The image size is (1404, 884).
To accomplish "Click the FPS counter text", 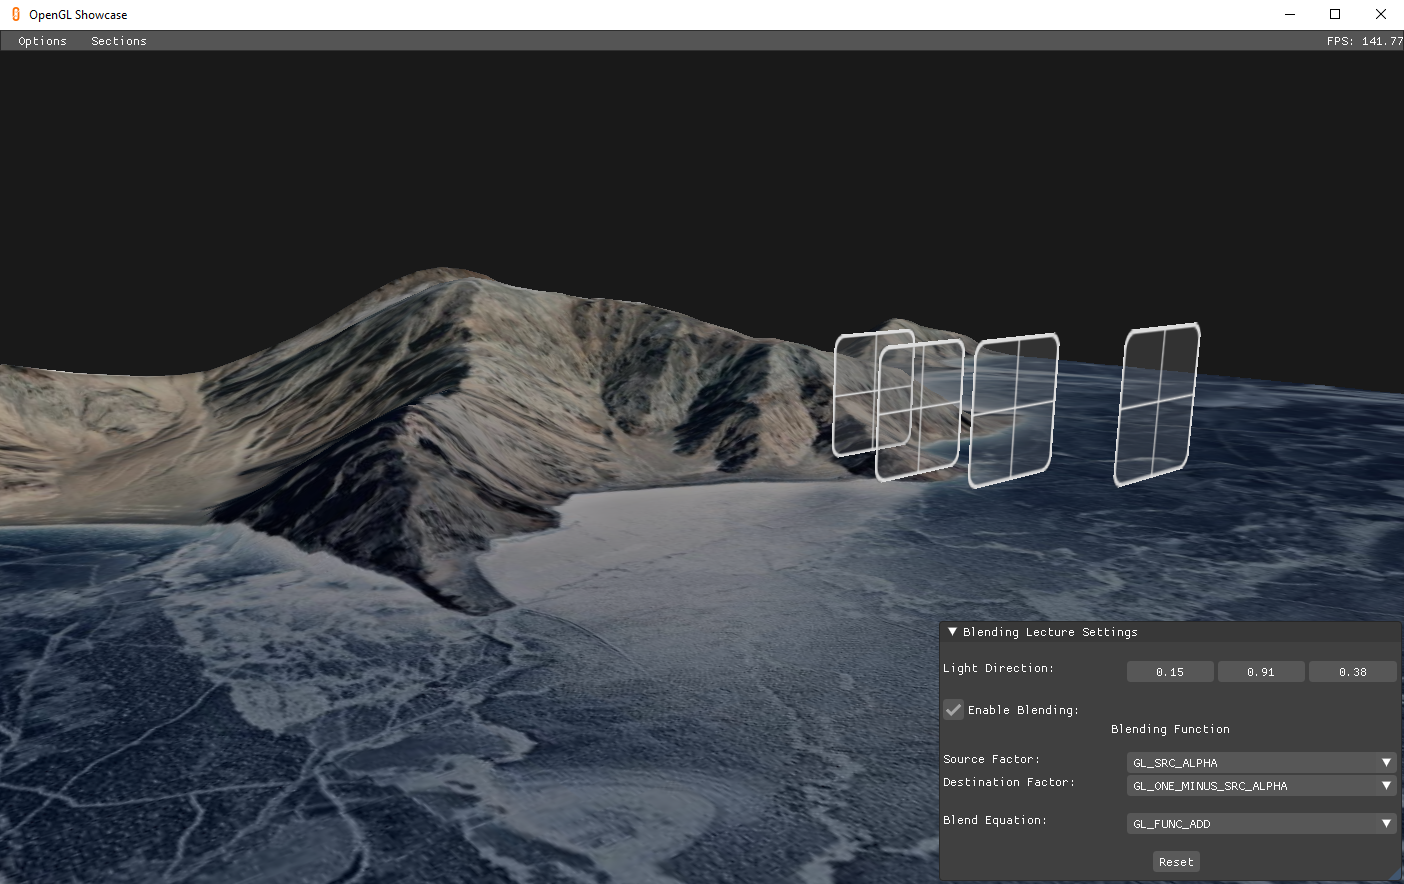I will (1364, 41).
